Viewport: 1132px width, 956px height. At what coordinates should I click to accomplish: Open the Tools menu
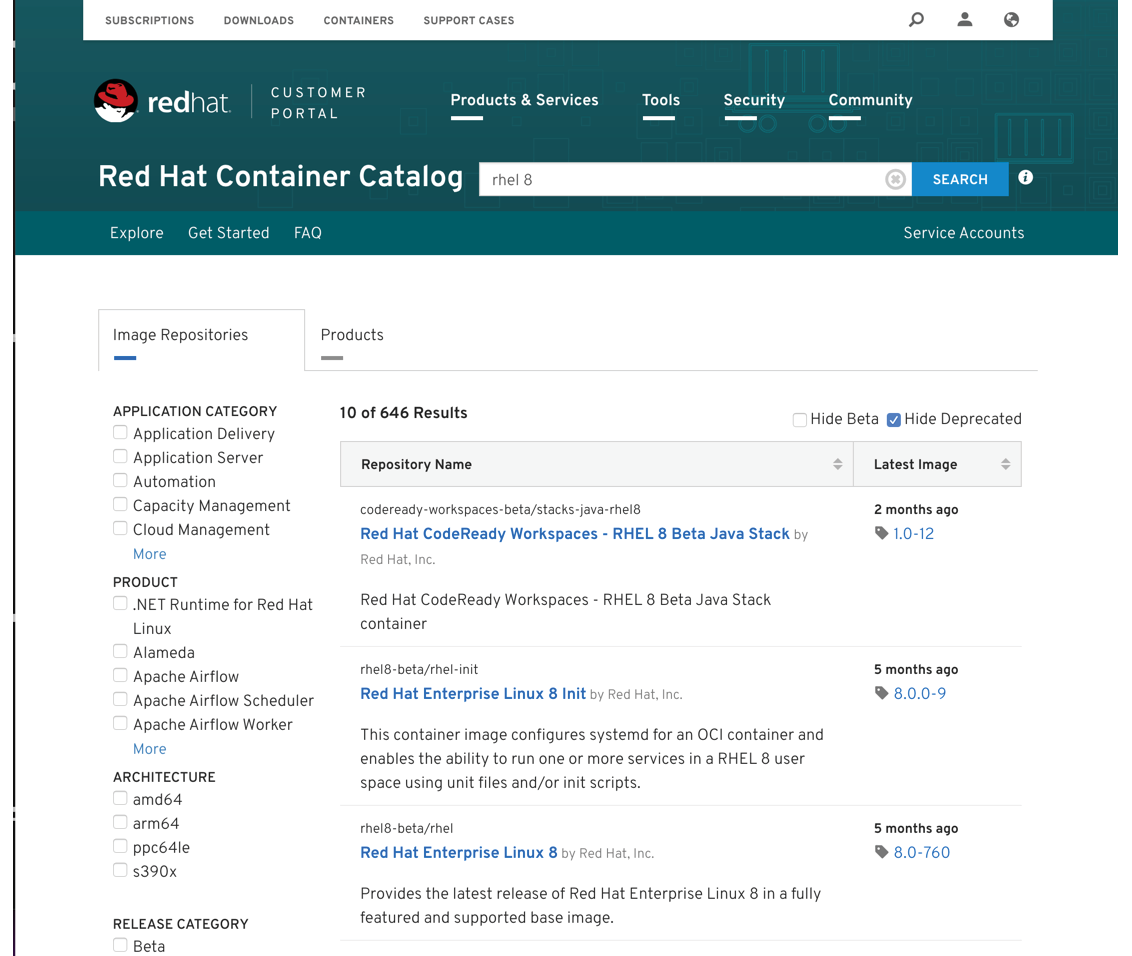coord(661,100)
